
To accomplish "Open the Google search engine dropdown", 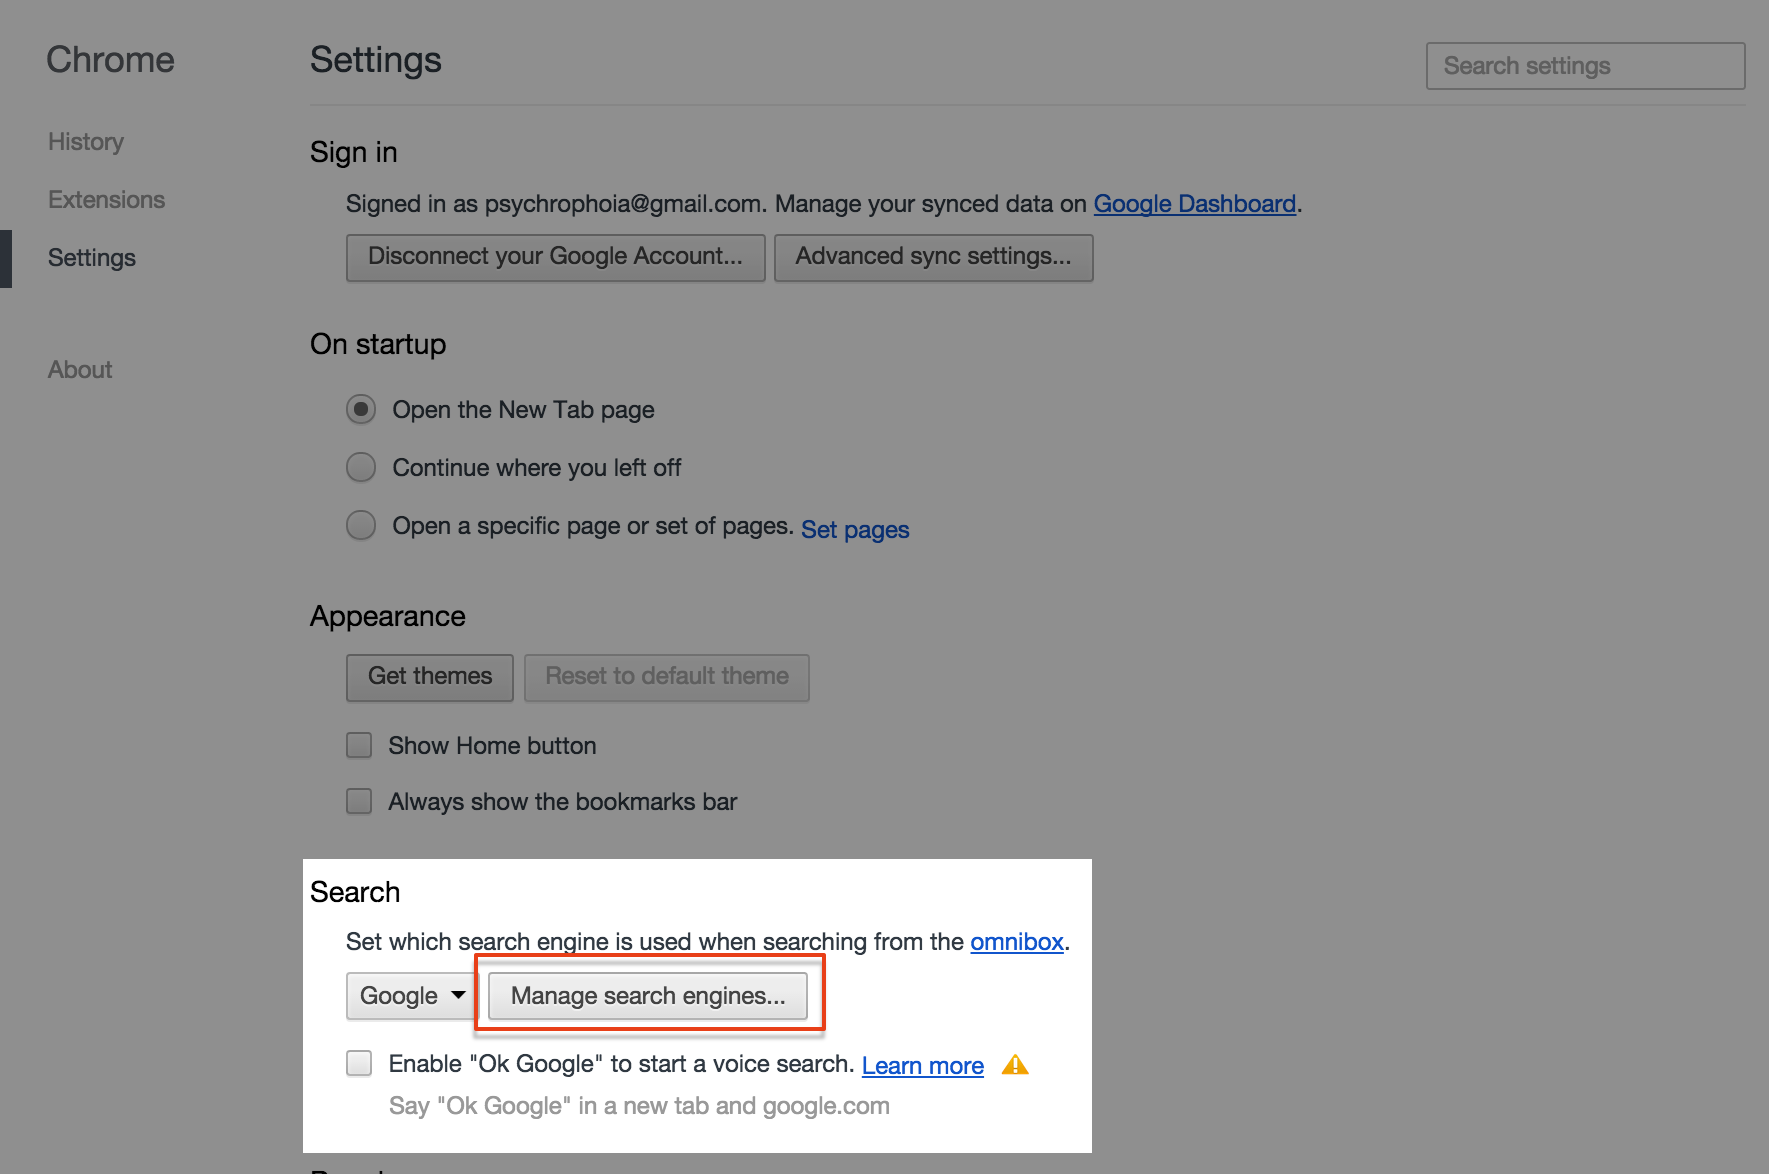I will coord(412,996).
